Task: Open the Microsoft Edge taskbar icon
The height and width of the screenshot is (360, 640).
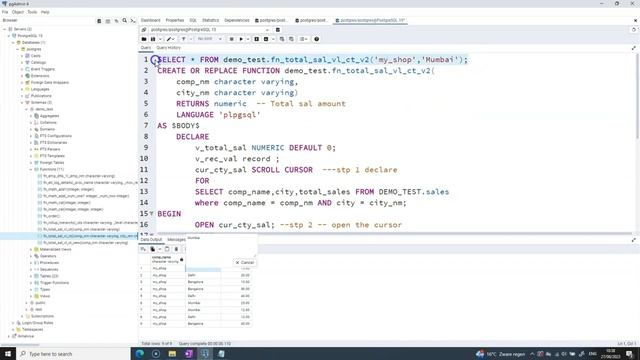Action: (x=140, y=354)
